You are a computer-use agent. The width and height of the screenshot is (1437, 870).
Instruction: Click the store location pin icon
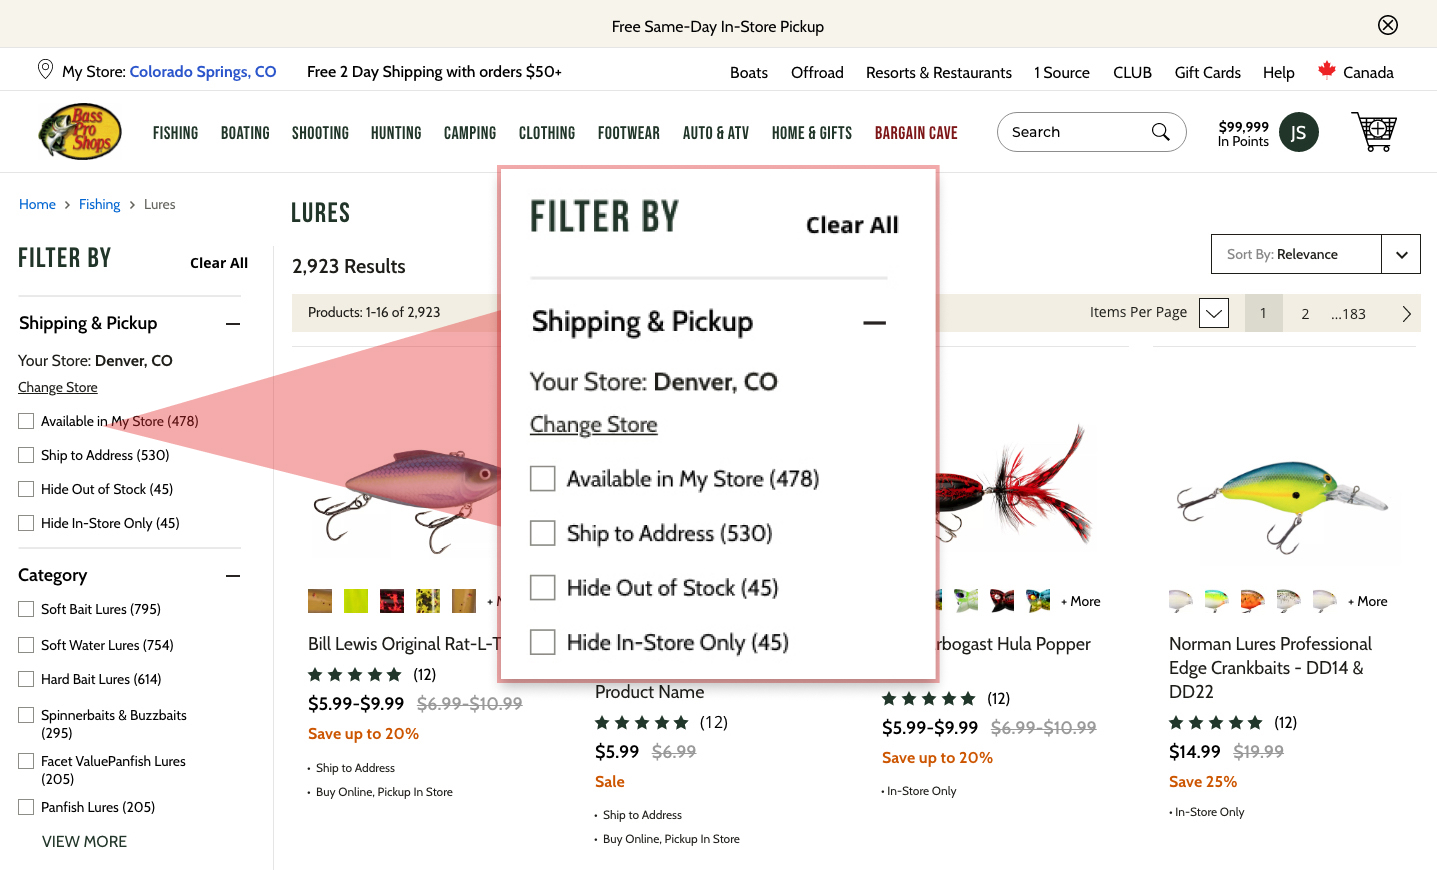tap(45, 69)
